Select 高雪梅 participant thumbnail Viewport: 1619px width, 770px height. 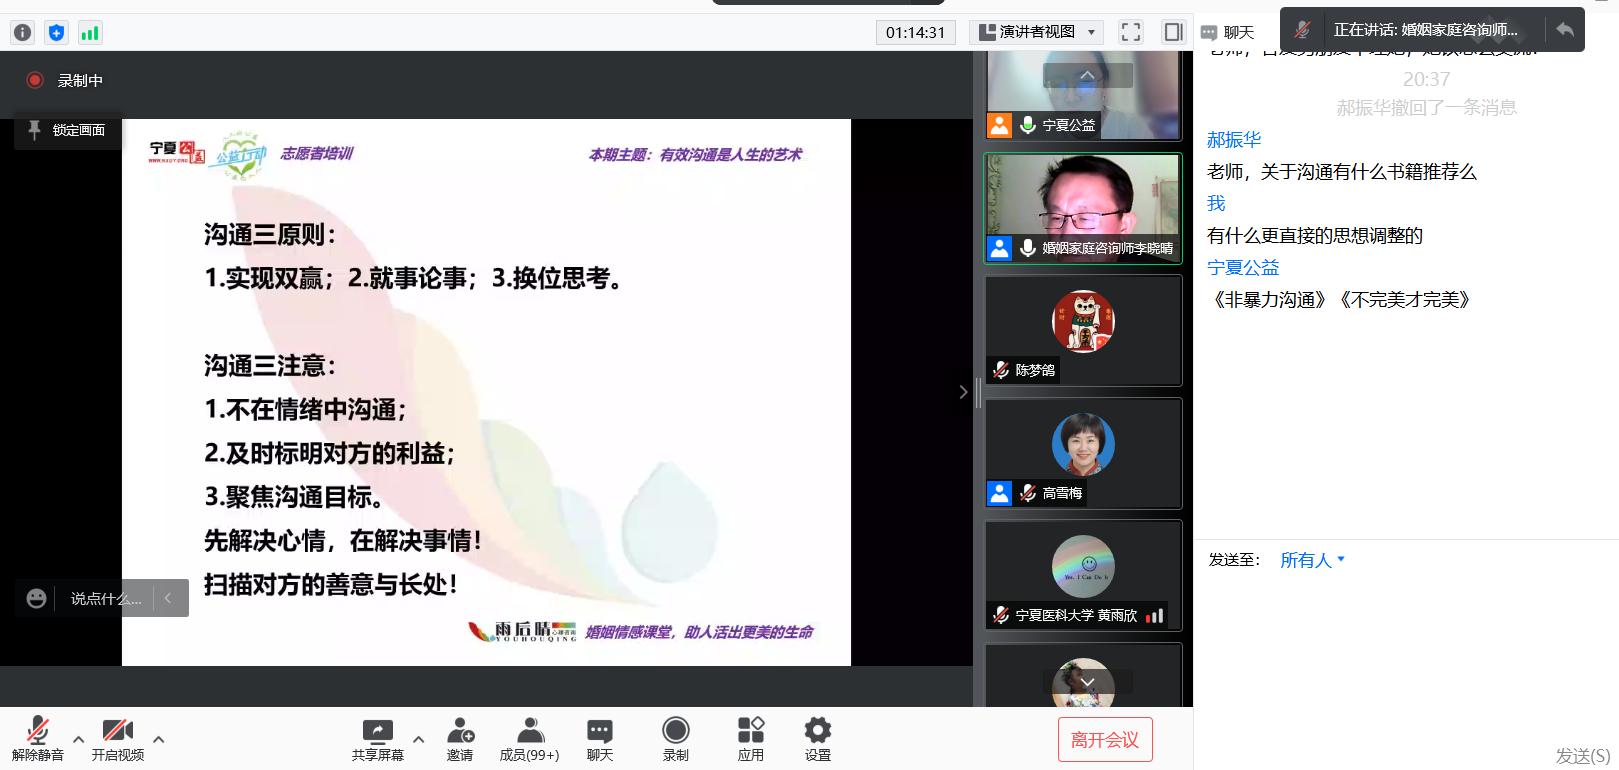pos(1083,453)
